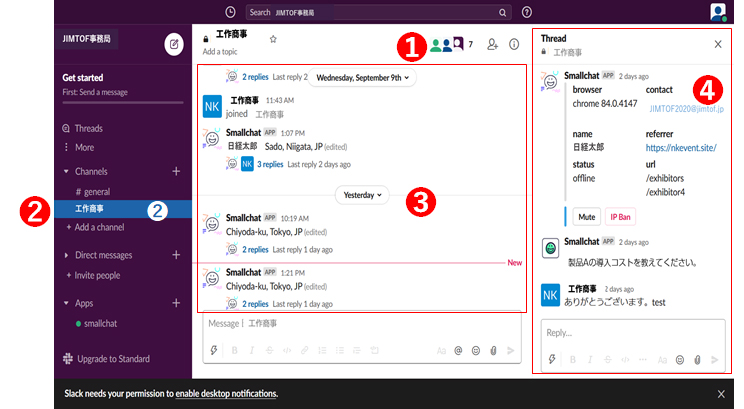The width and height of the screenshot is (744, 409).
Task: Click the Message 工作商事 input box
Action: [x=362, y=324]
